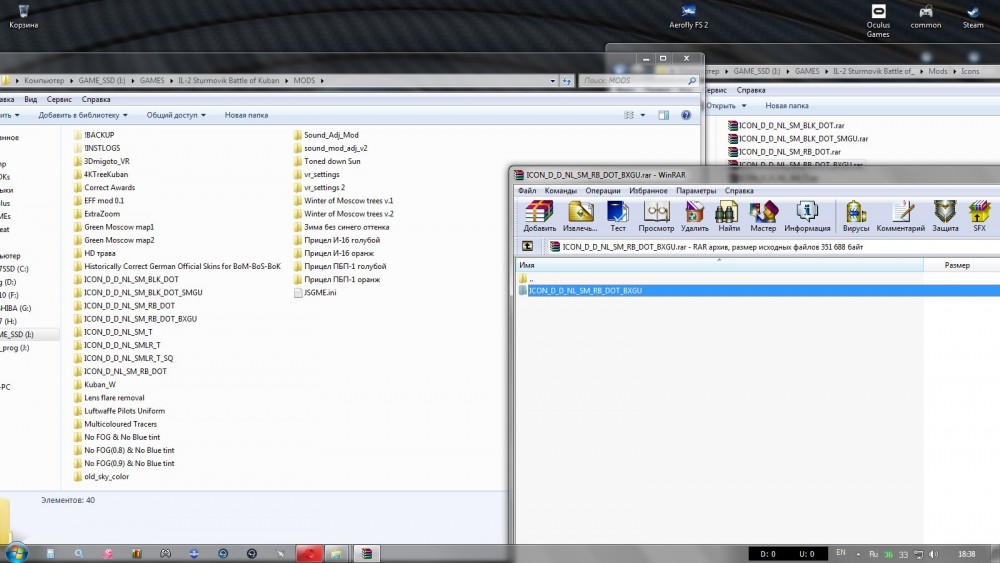
Task: Click the MODS breadcrumb segment
Action: click(304, 81)
